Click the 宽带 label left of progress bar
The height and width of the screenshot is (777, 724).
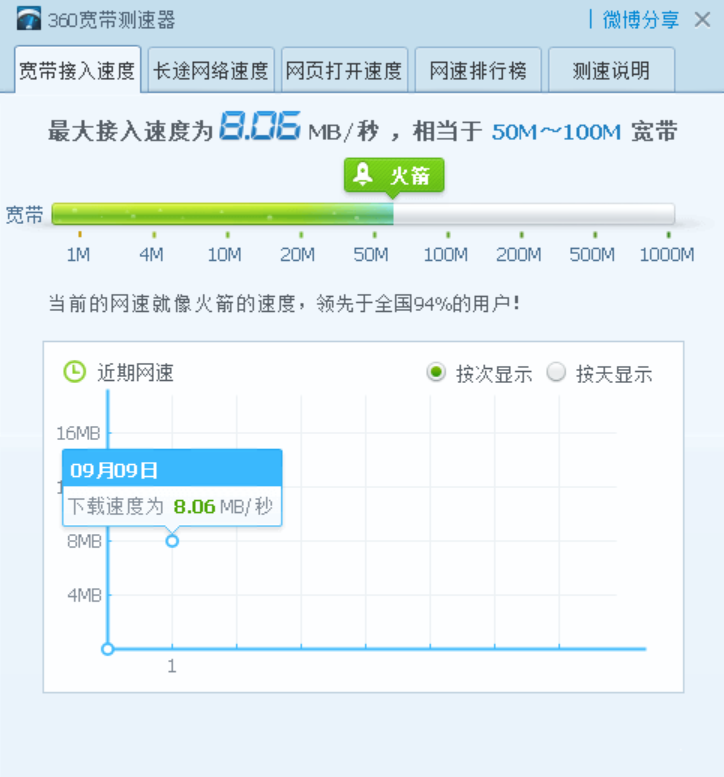pyautogui.click(x=24, y=215)
